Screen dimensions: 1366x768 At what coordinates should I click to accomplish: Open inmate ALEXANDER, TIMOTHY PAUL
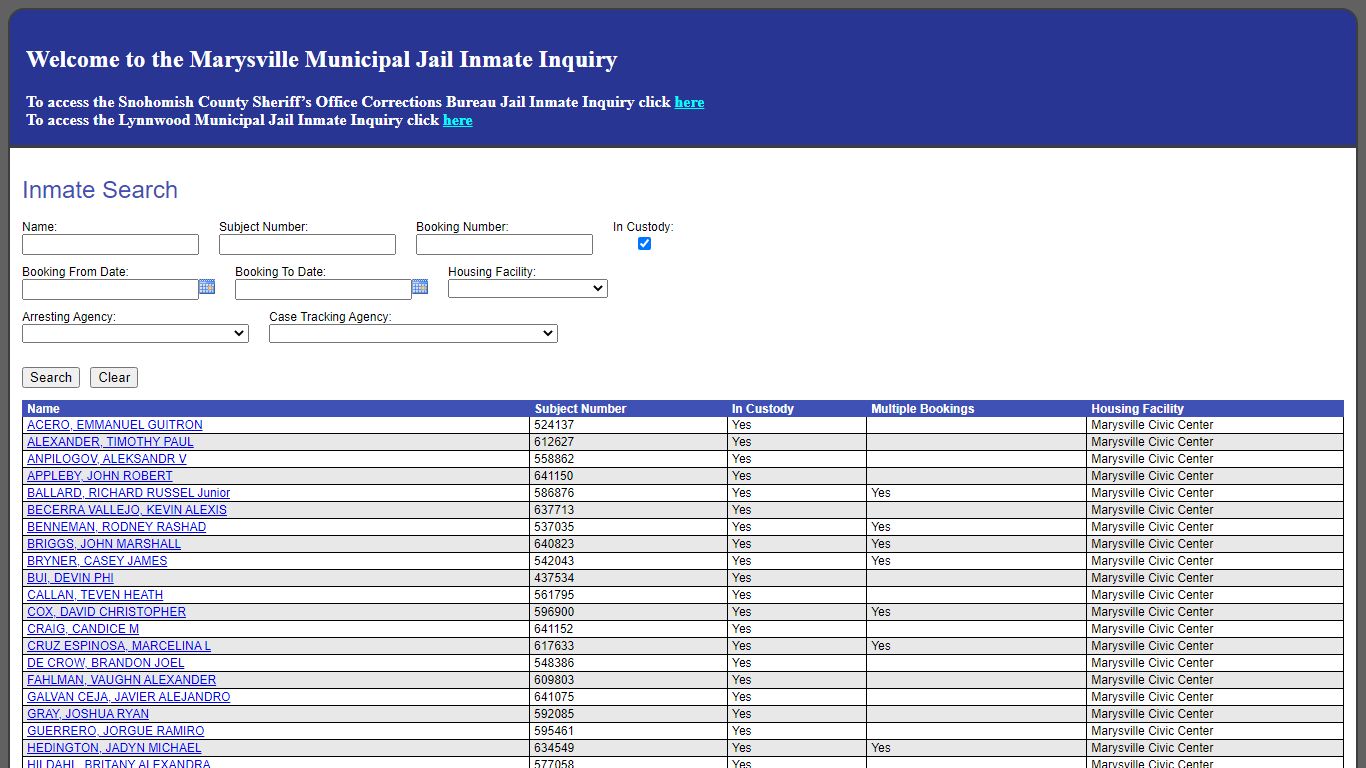[110, 442]
